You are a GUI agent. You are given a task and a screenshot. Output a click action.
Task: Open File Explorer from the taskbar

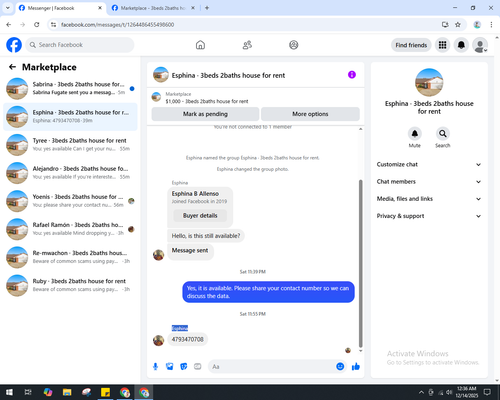click(x=67, y=392)
